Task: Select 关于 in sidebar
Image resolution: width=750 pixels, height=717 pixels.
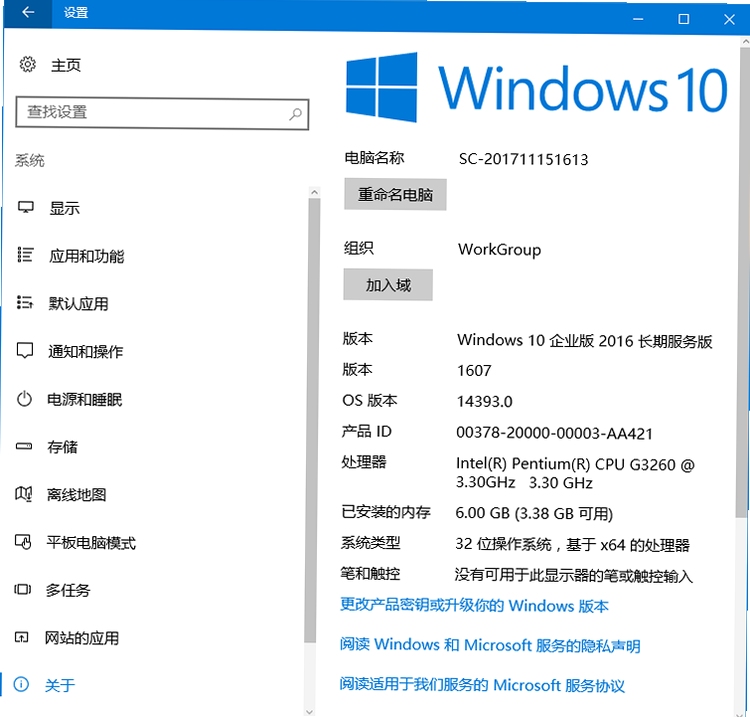Action: tap(60, 685)
